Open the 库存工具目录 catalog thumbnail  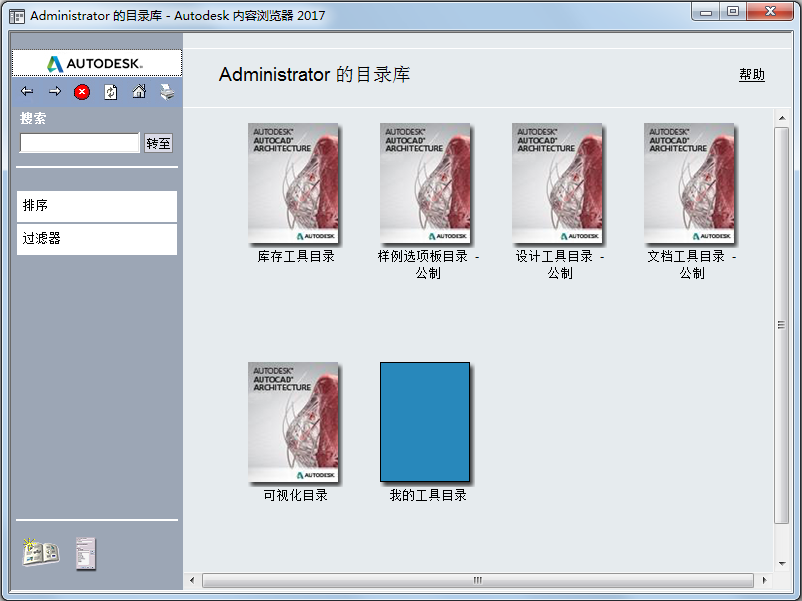pos(293,183)
